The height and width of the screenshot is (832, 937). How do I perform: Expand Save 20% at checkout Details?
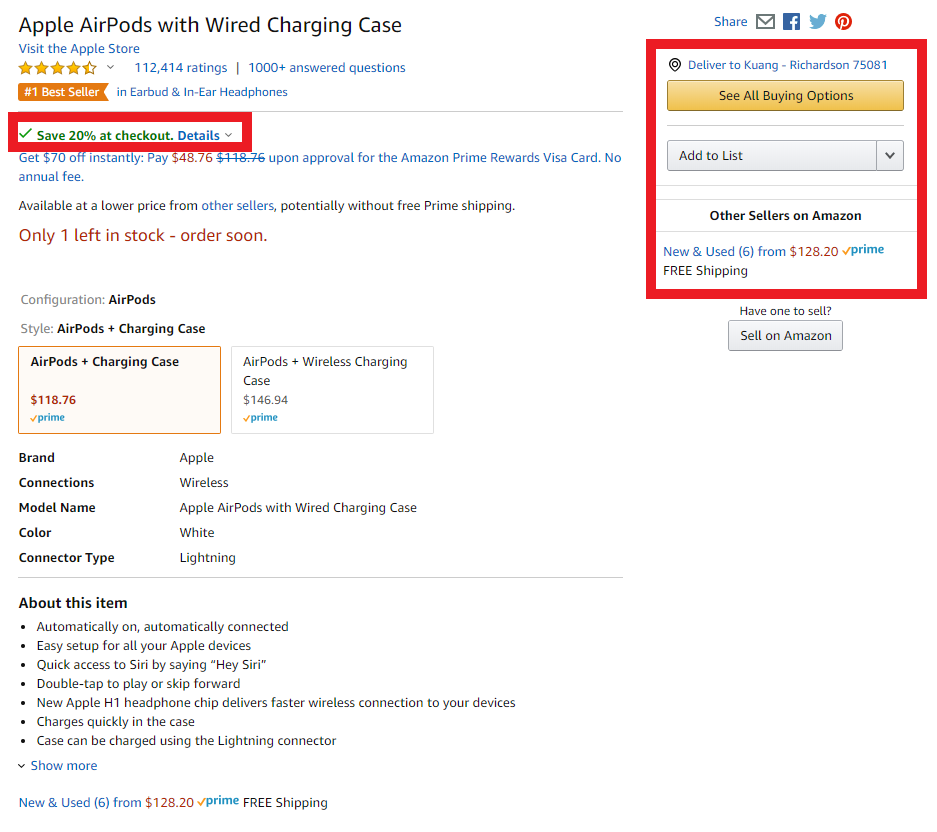click(x=204, y=136)
